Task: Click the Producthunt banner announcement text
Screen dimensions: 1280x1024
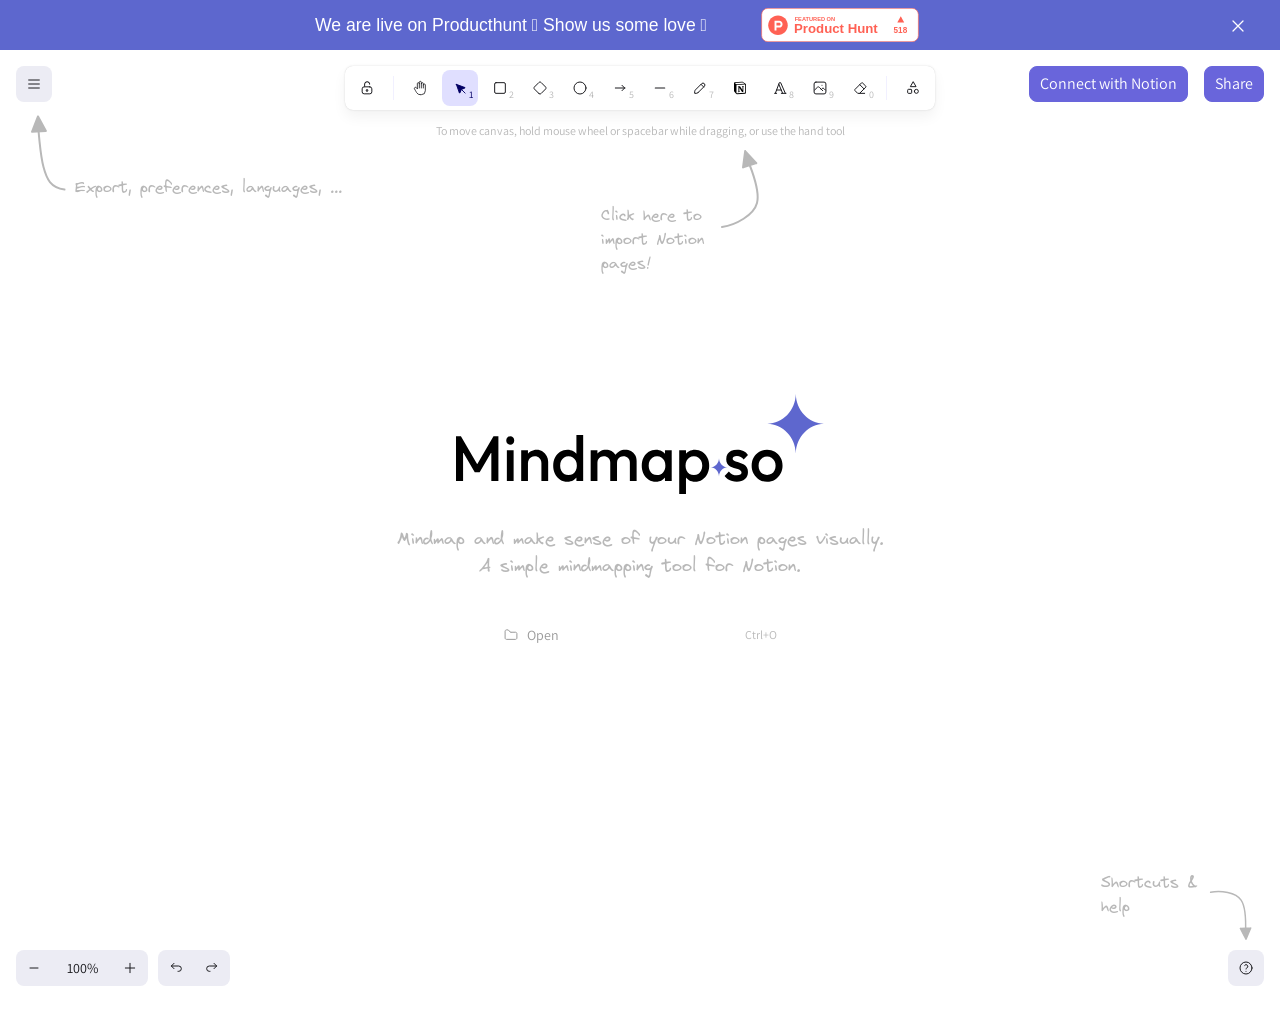Action: point(511,25)
